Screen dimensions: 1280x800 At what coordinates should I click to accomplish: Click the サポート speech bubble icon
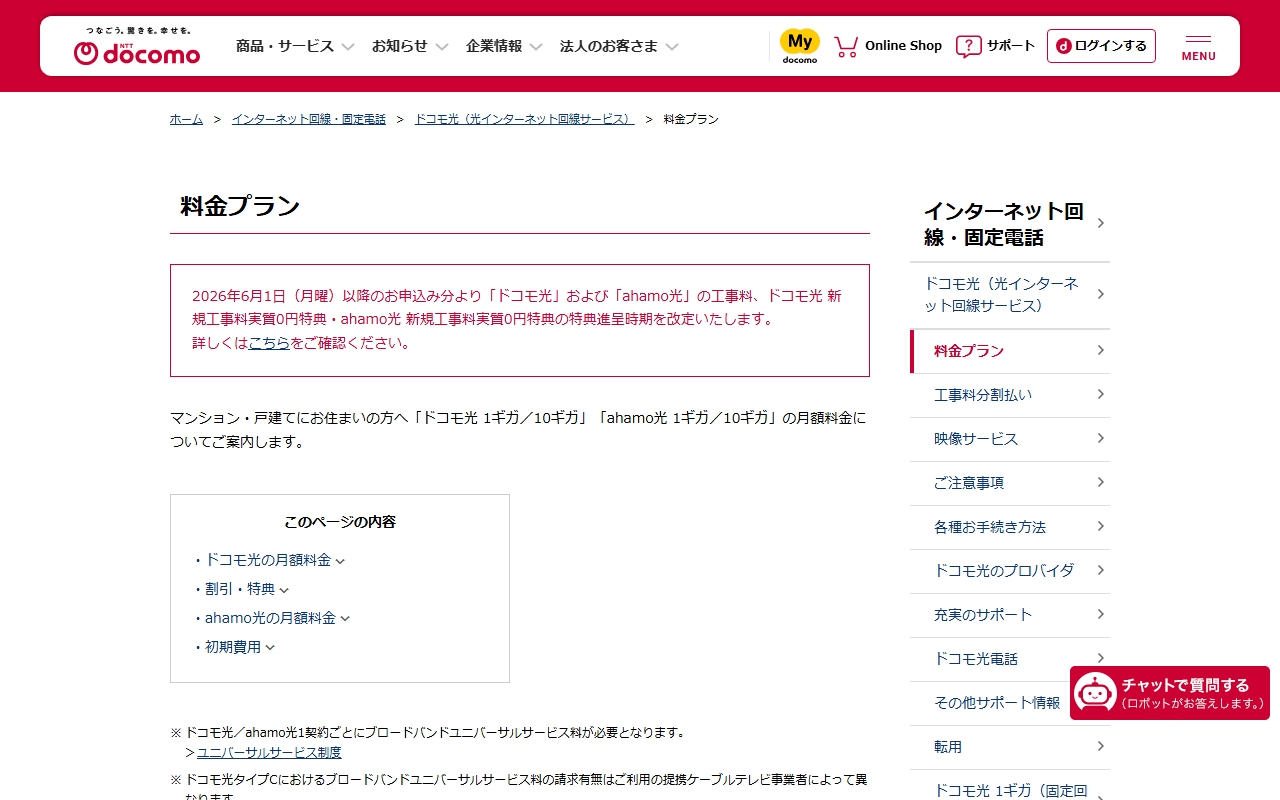(x=969, y=46)
